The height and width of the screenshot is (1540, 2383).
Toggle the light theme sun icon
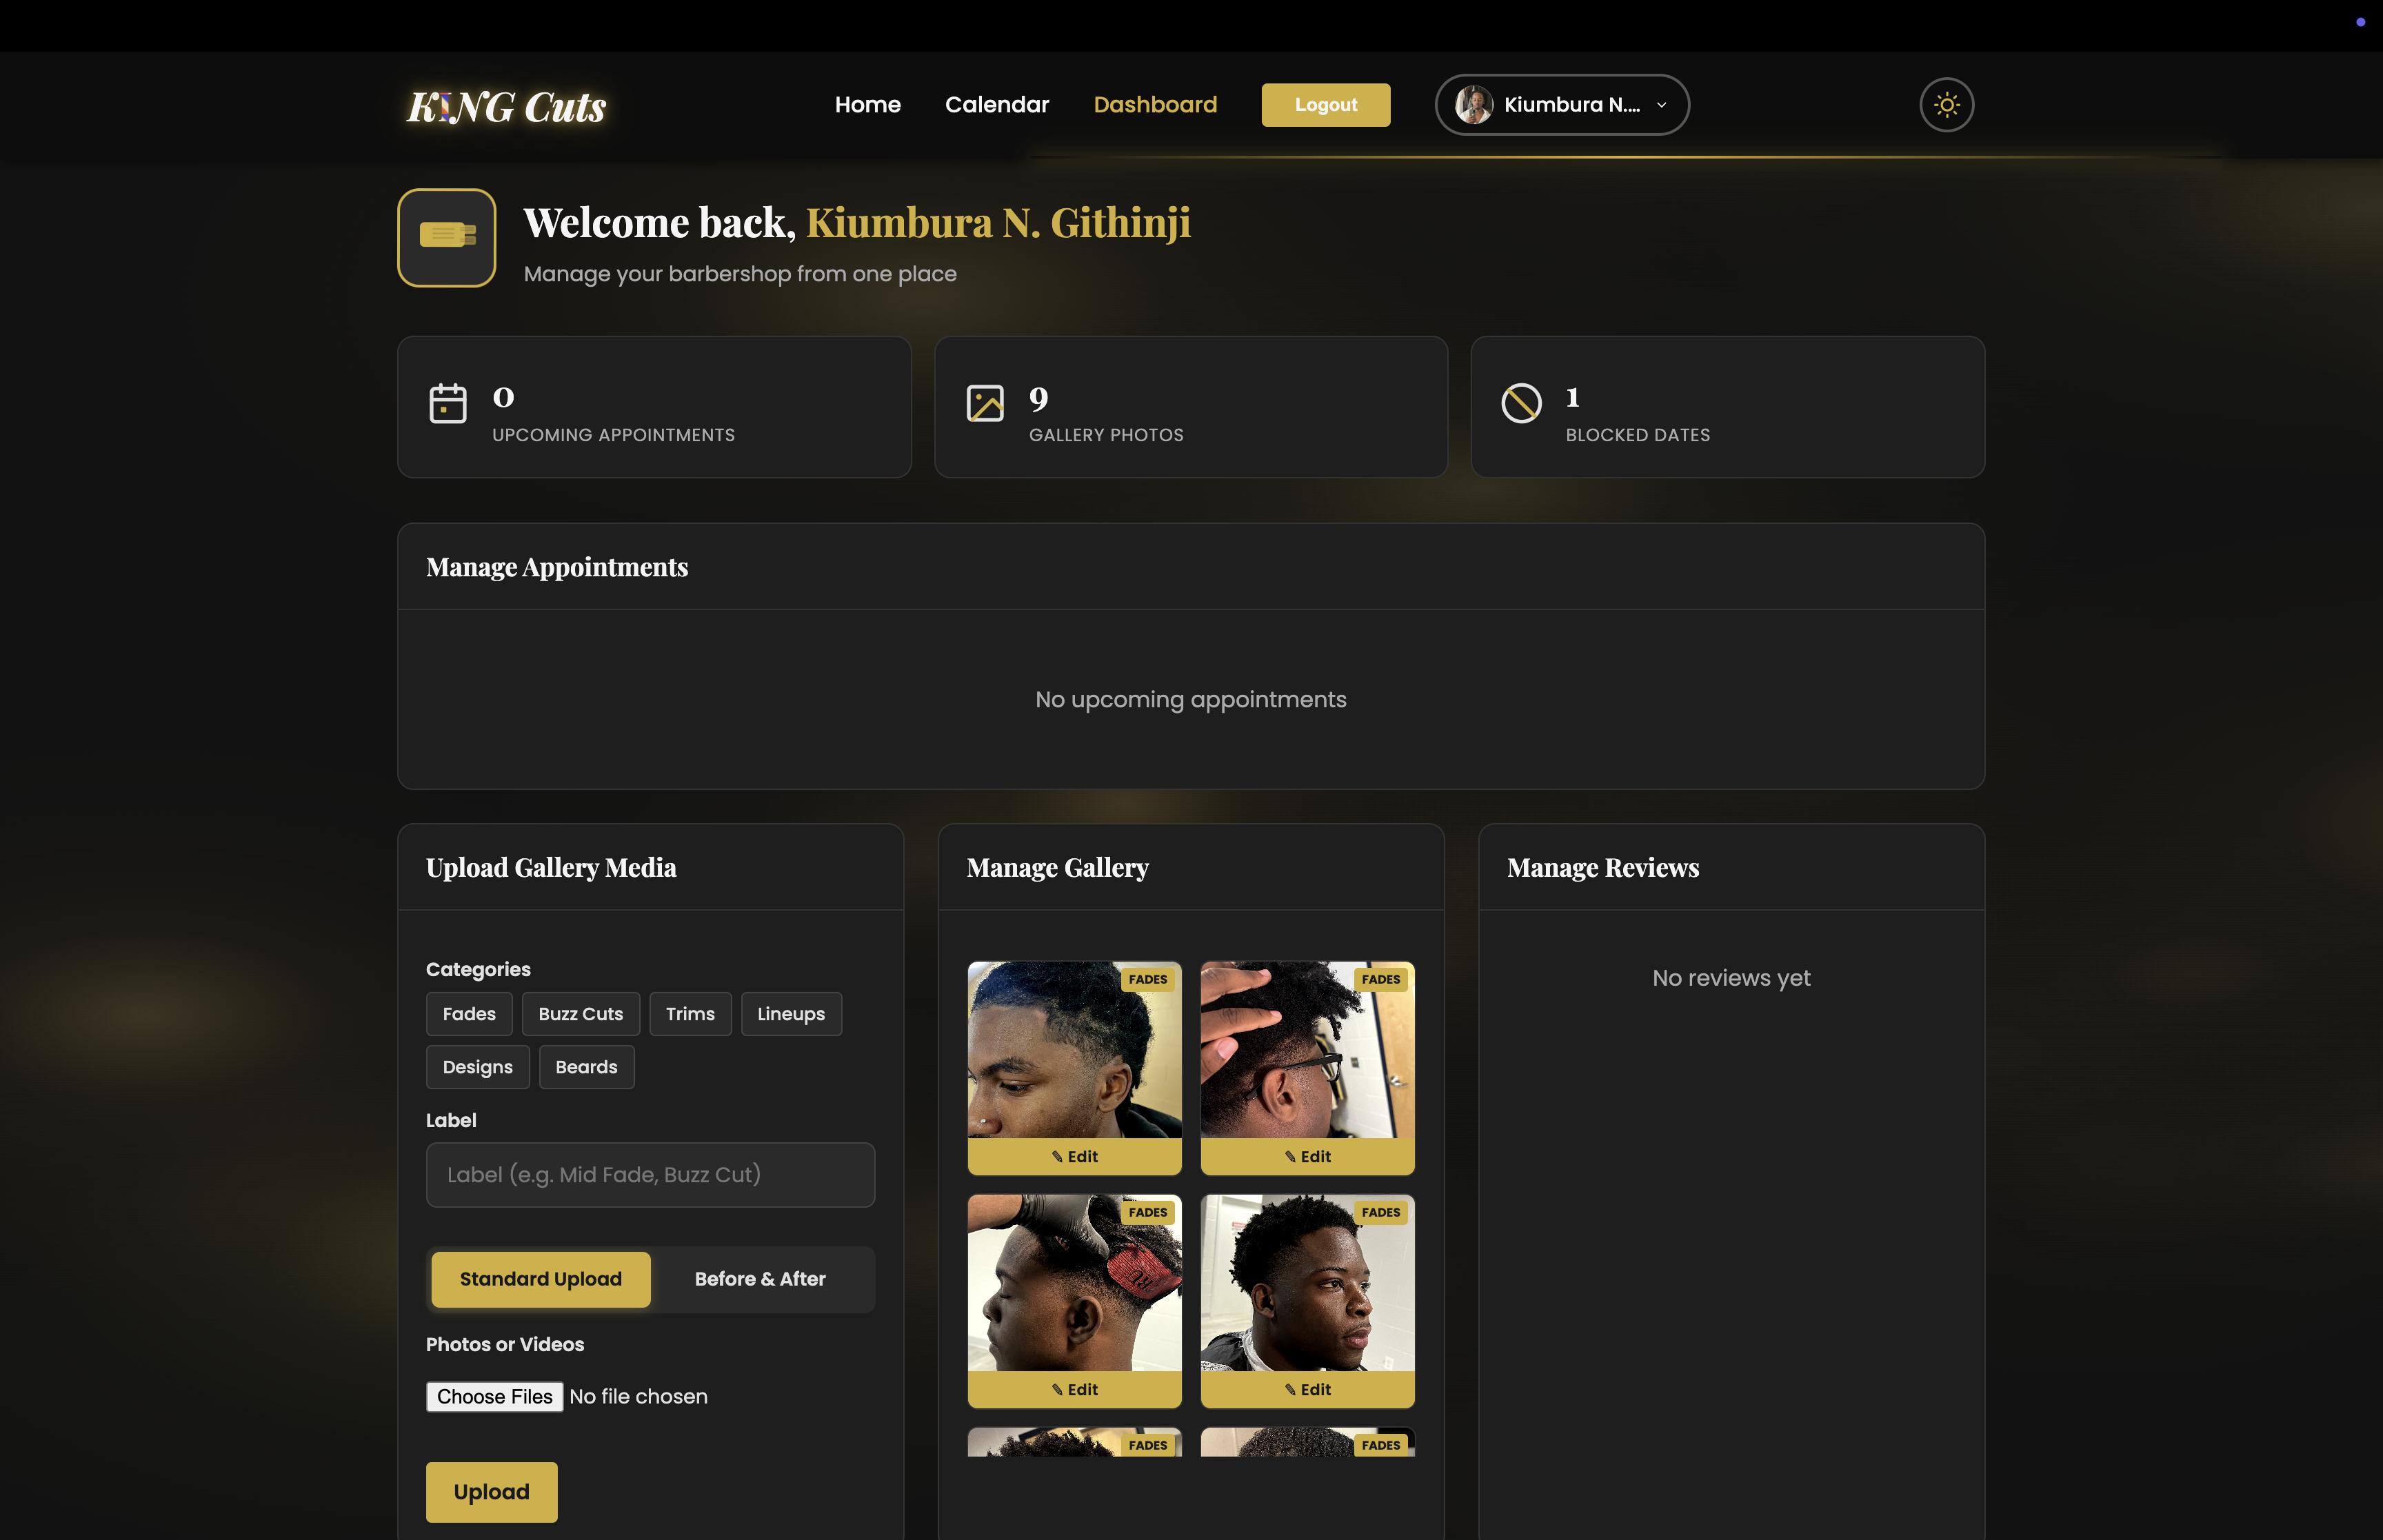click(x=1946, y=104)
